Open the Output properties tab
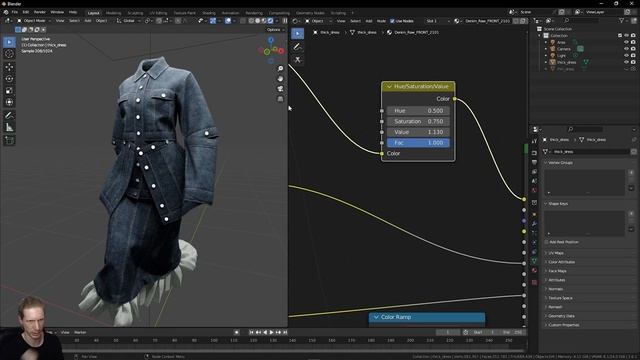Screen dimensions: 640x360 click(534, 162)
